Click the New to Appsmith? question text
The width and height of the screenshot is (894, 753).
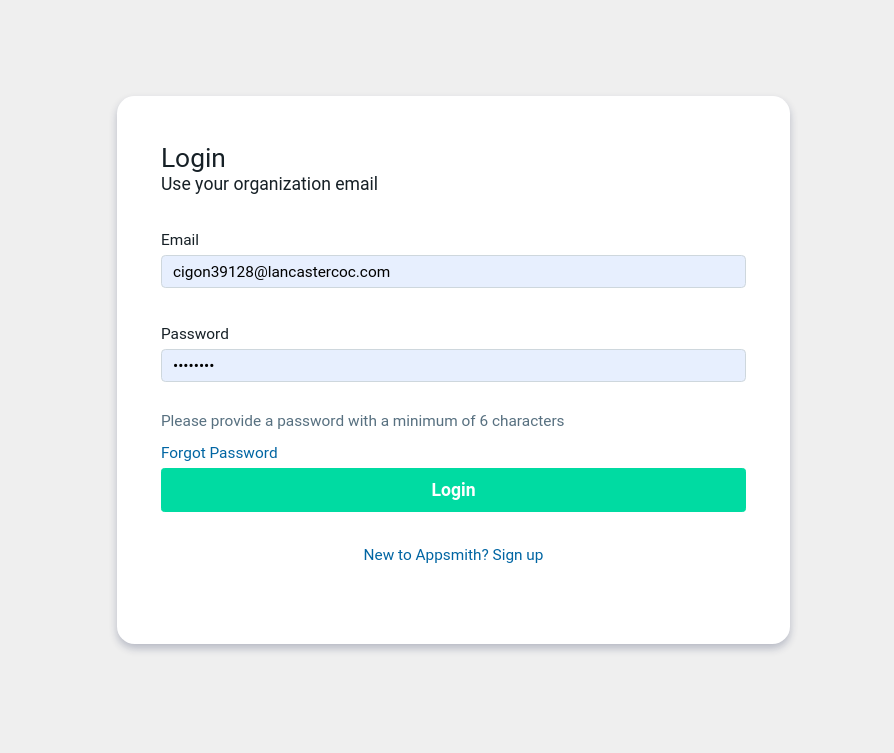click(x=426, y=555)
